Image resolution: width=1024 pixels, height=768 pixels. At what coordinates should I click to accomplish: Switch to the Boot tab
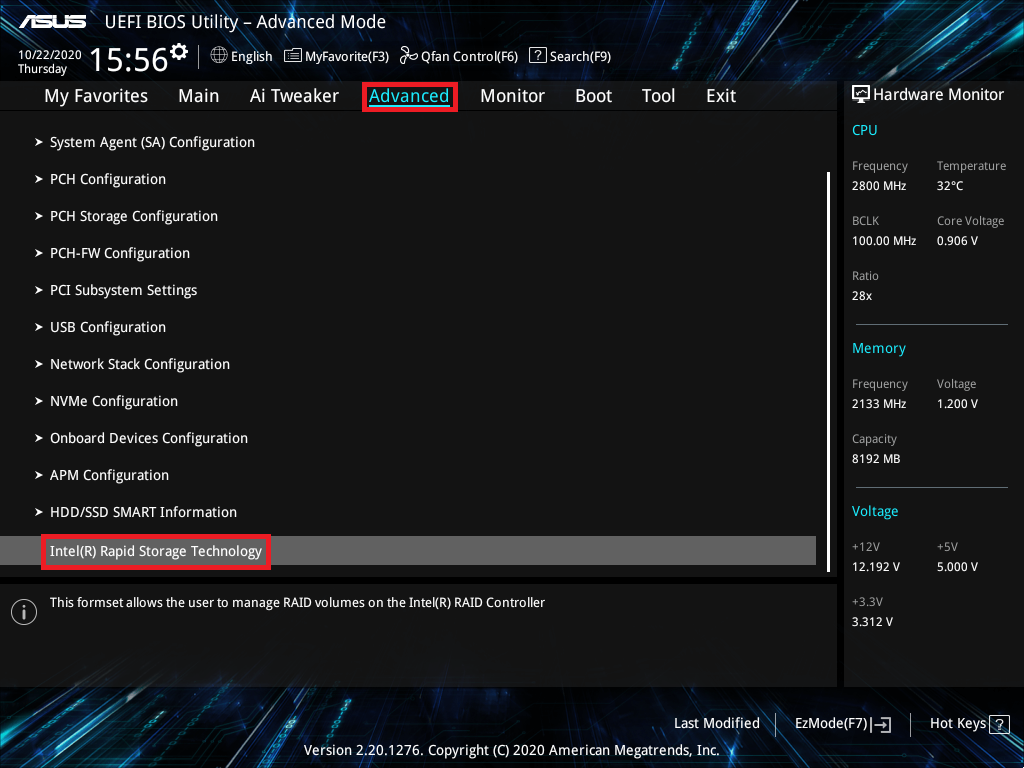point(593,96)
